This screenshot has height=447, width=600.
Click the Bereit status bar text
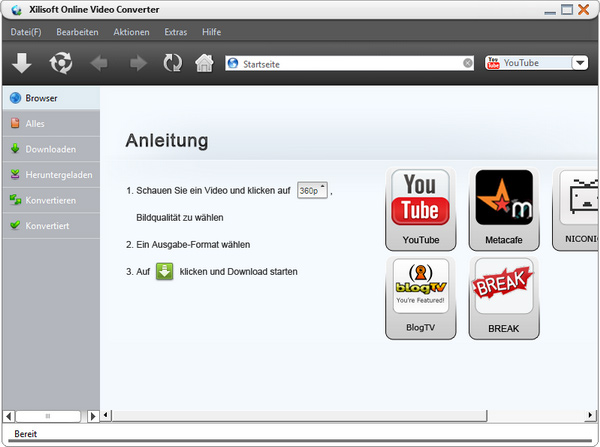tap(26, 434)
